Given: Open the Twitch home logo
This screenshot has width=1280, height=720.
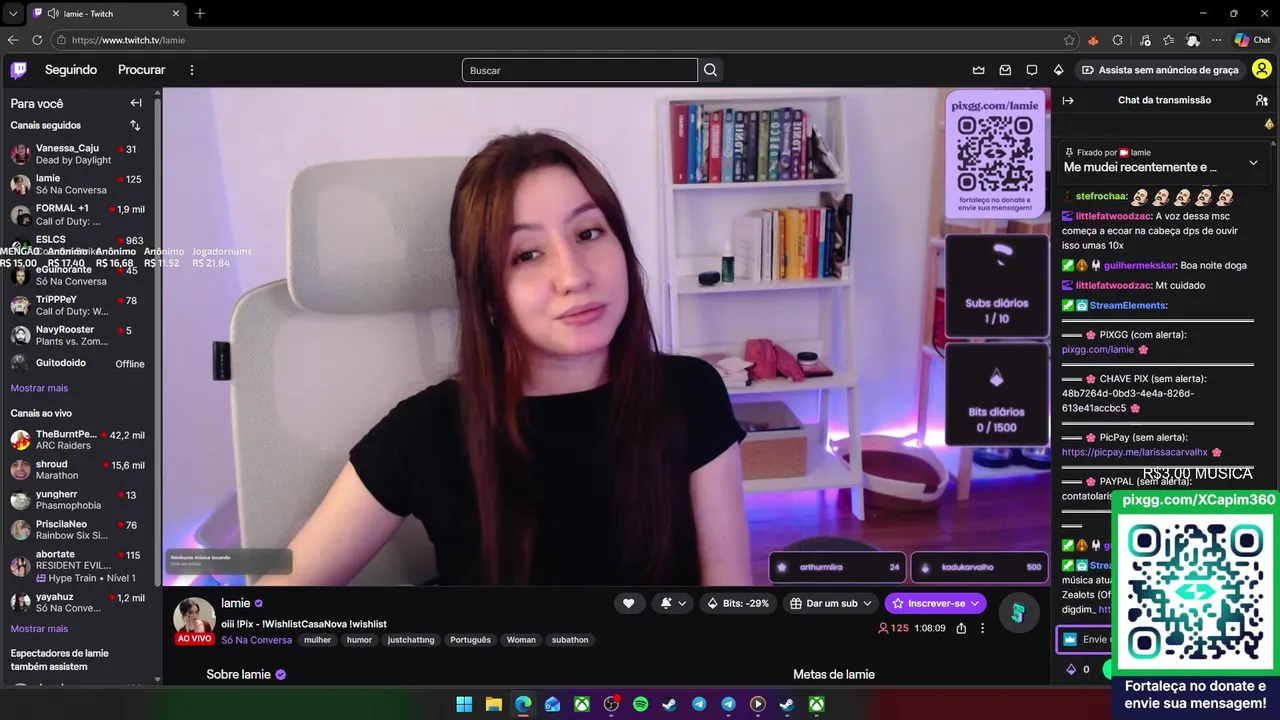Looking at the screenshot, I should (x=19, y=70).
